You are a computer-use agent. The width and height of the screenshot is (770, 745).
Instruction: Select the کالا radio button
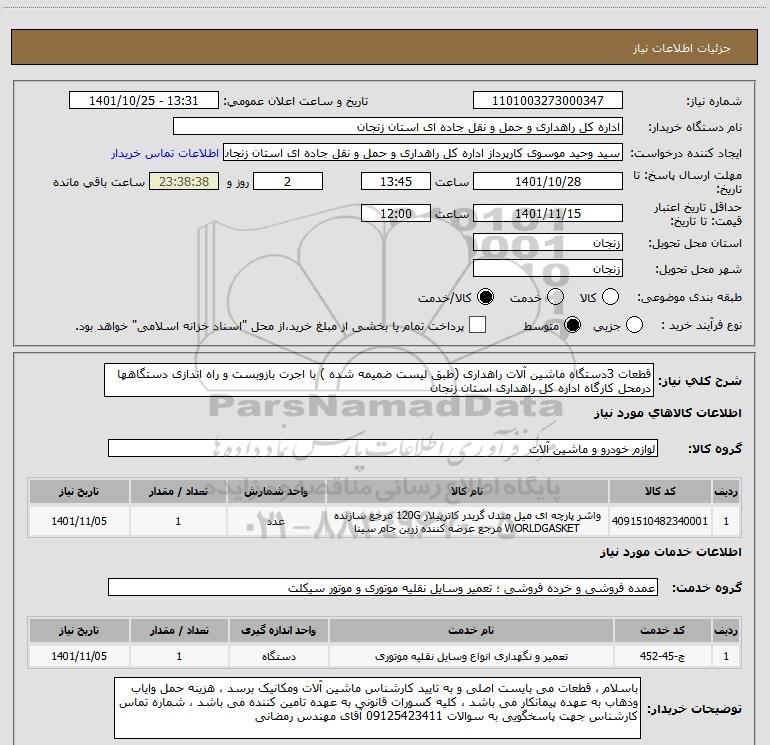(x=610, y=297)
